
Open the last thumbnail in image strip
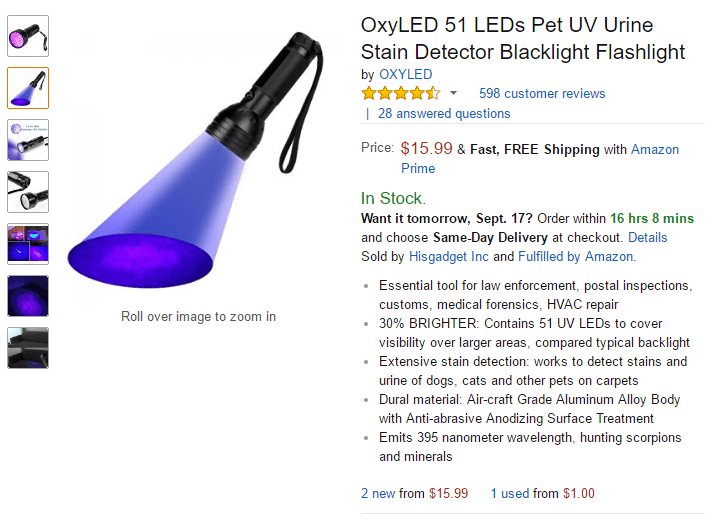[28, 348]
